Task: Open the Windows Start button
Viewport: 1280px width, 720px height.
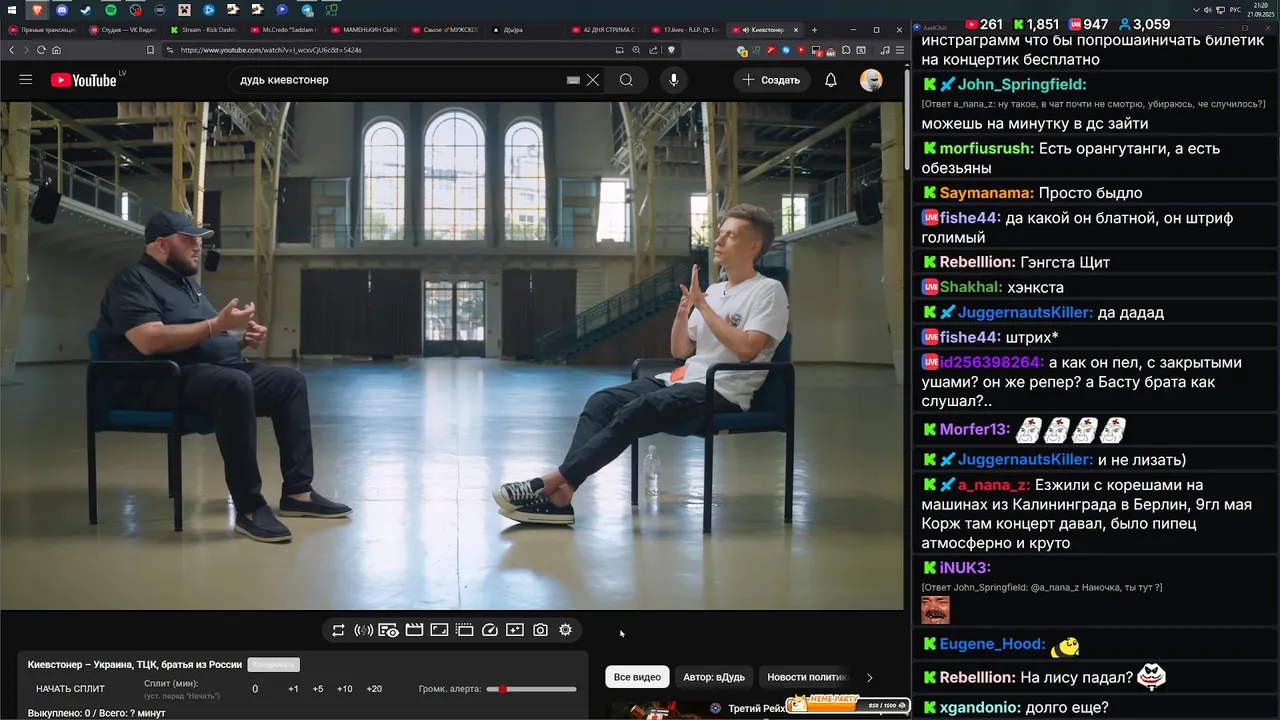Action: 12,10
